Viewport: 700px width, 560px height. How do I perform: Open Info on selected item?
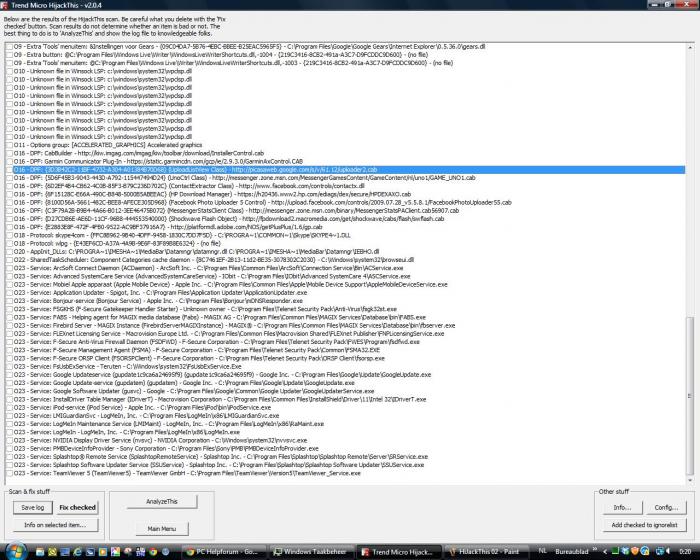tap(55, 525)
